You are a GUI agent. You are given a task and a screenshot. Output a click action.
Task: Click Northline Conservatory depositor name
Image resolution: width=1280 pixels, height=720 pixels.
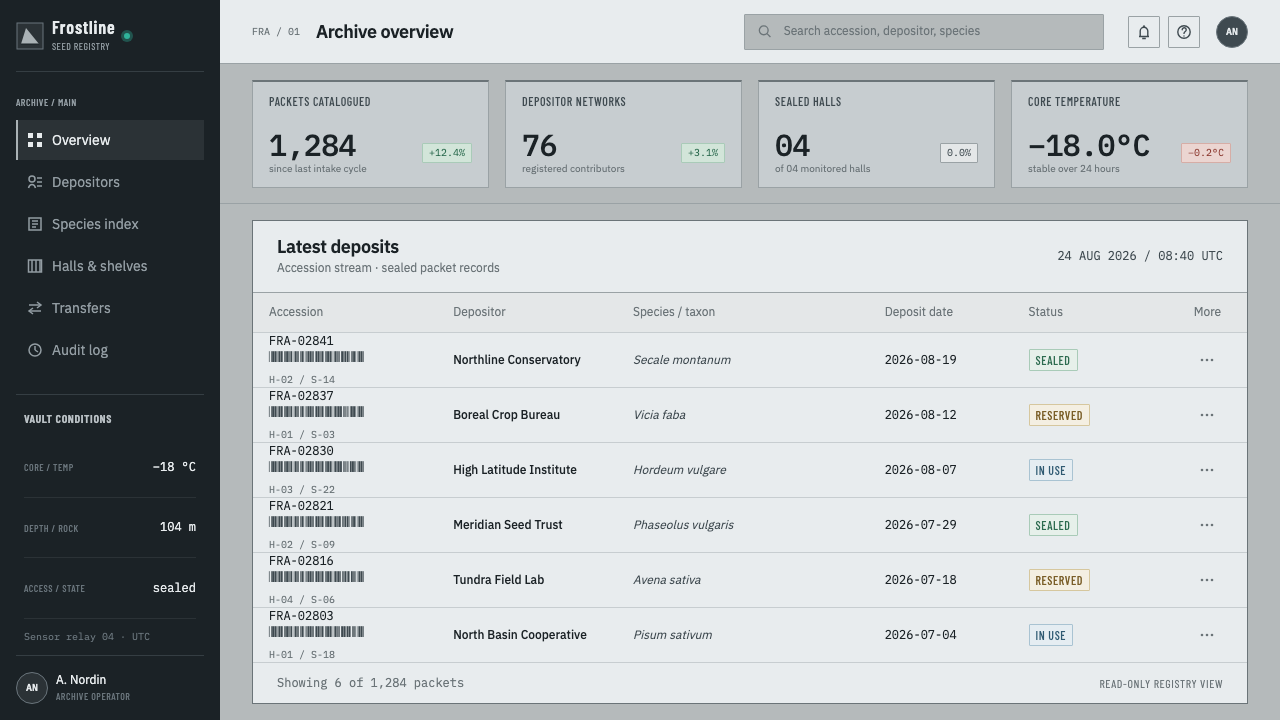517,360
